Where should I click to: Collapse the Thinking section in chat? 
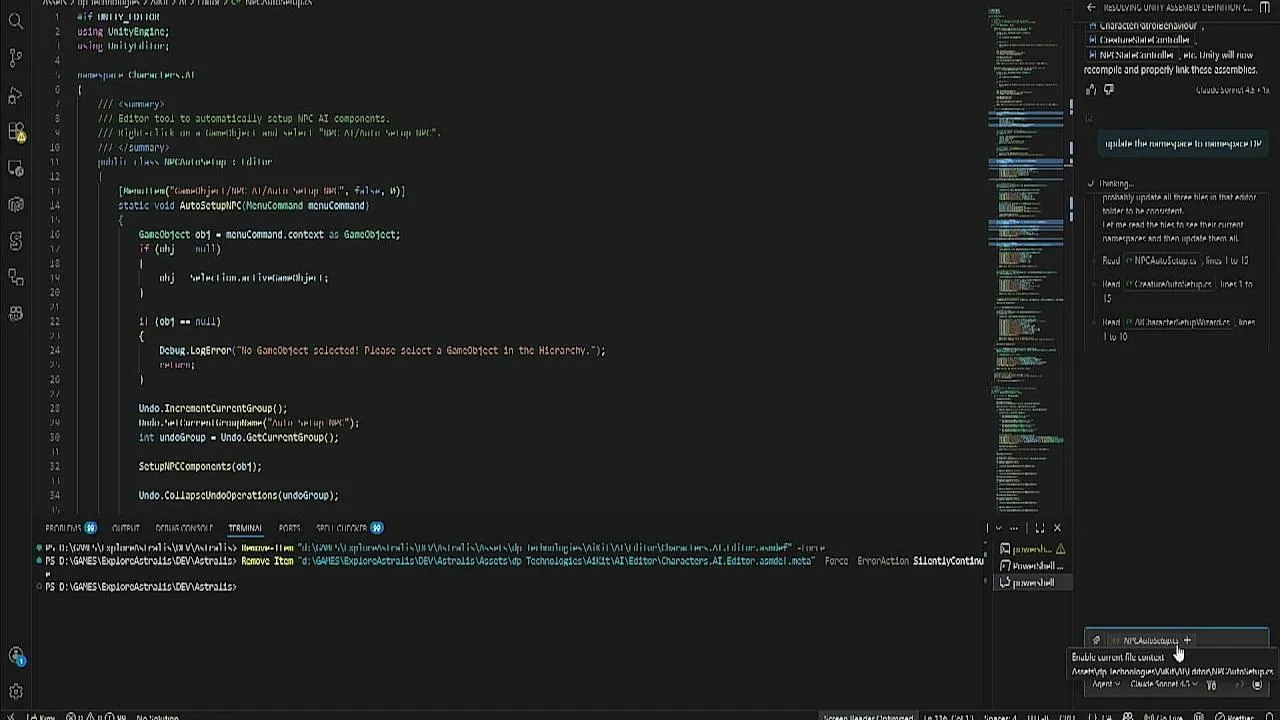(1110, 183)
